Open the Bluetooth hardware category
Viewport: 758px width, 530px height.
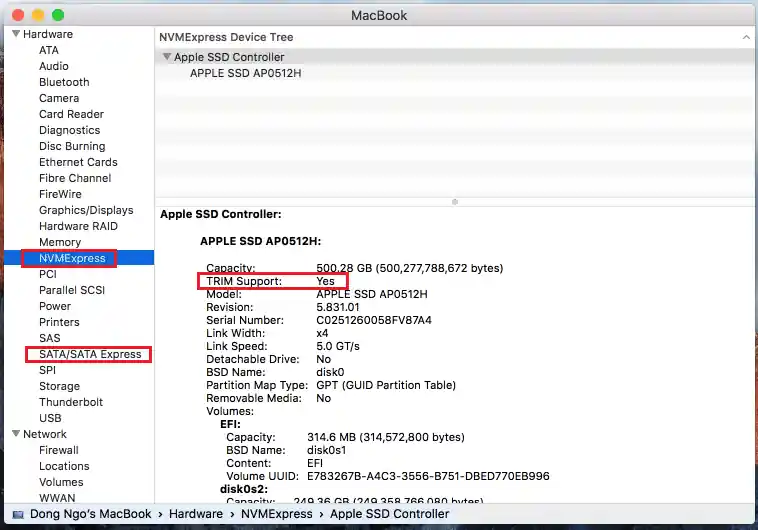point(64,82)
